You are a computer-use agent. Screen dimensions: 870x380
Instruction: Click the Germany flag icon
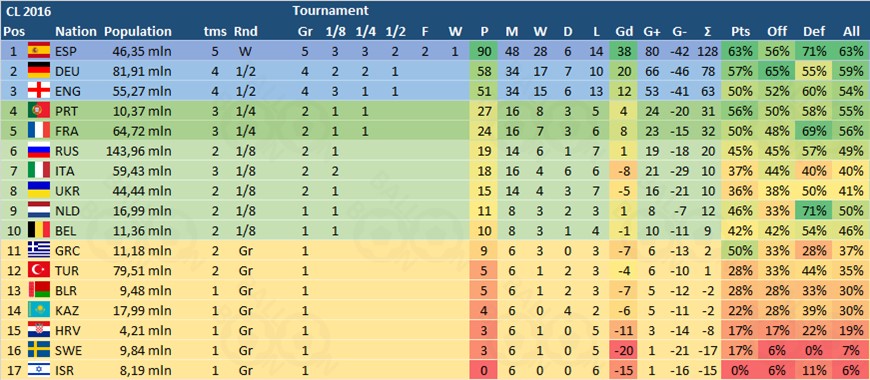[39, 72]
